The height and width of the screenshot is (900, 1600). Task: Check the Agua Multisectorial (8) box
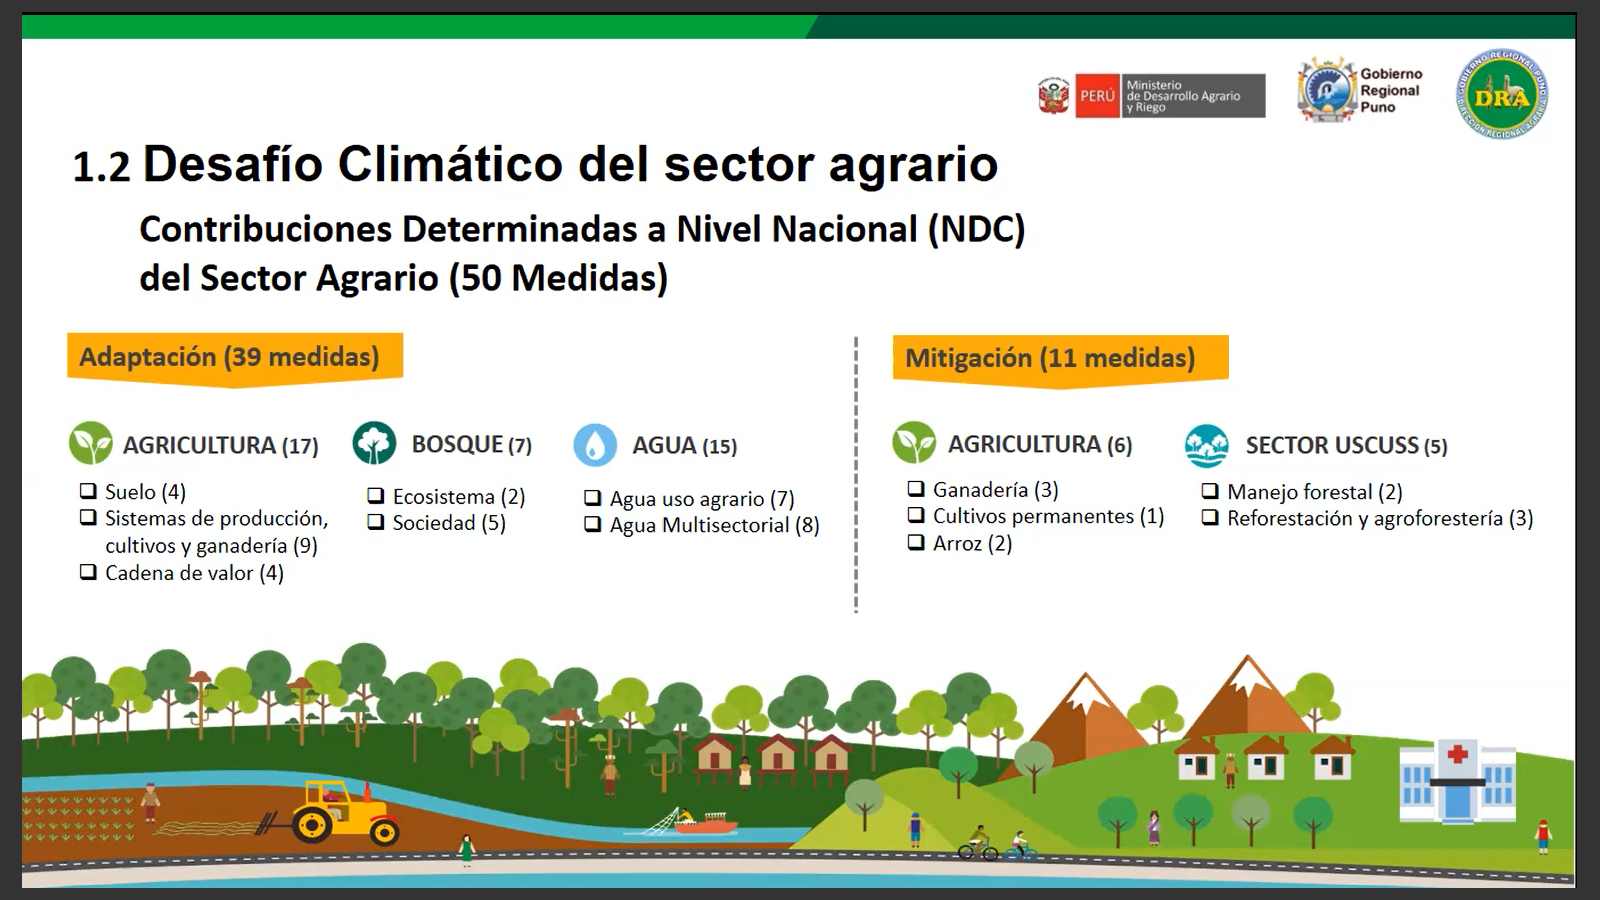point(593,524)
